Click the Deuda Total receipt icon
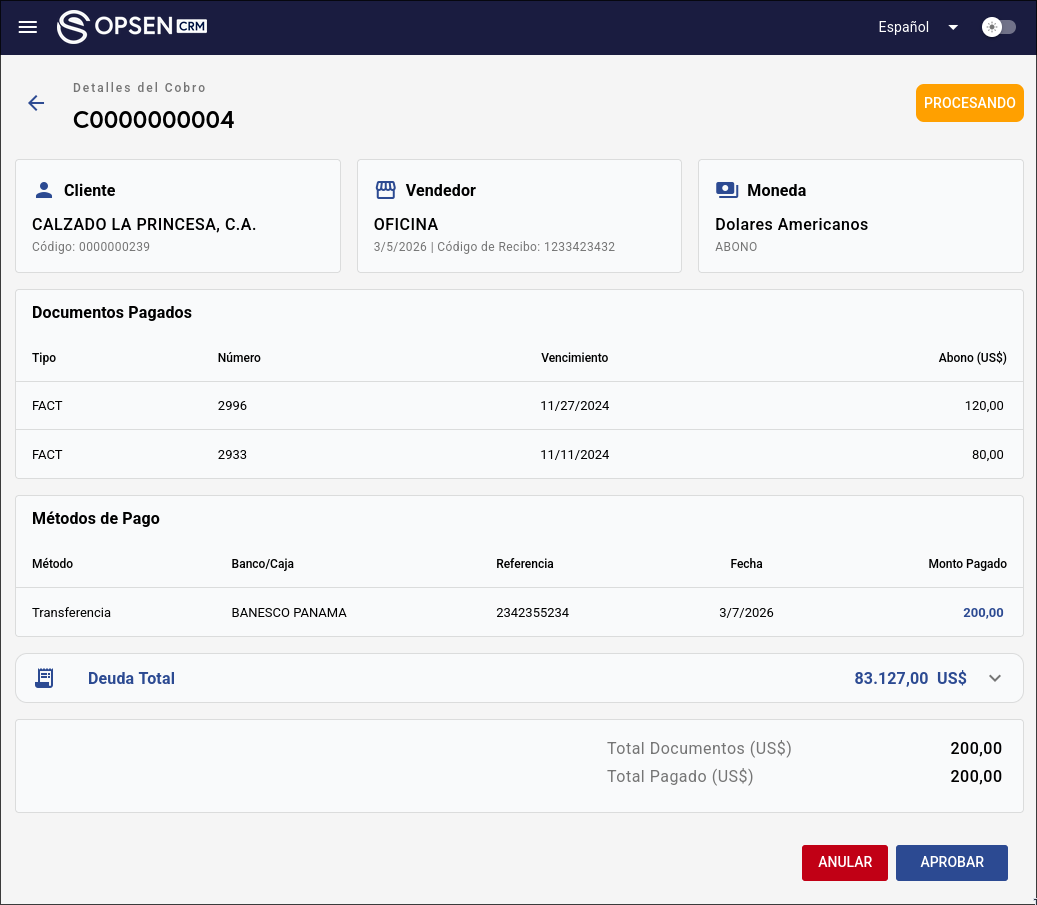The height and width of the screenshot is (905, 1037). (x=44, y=678)
